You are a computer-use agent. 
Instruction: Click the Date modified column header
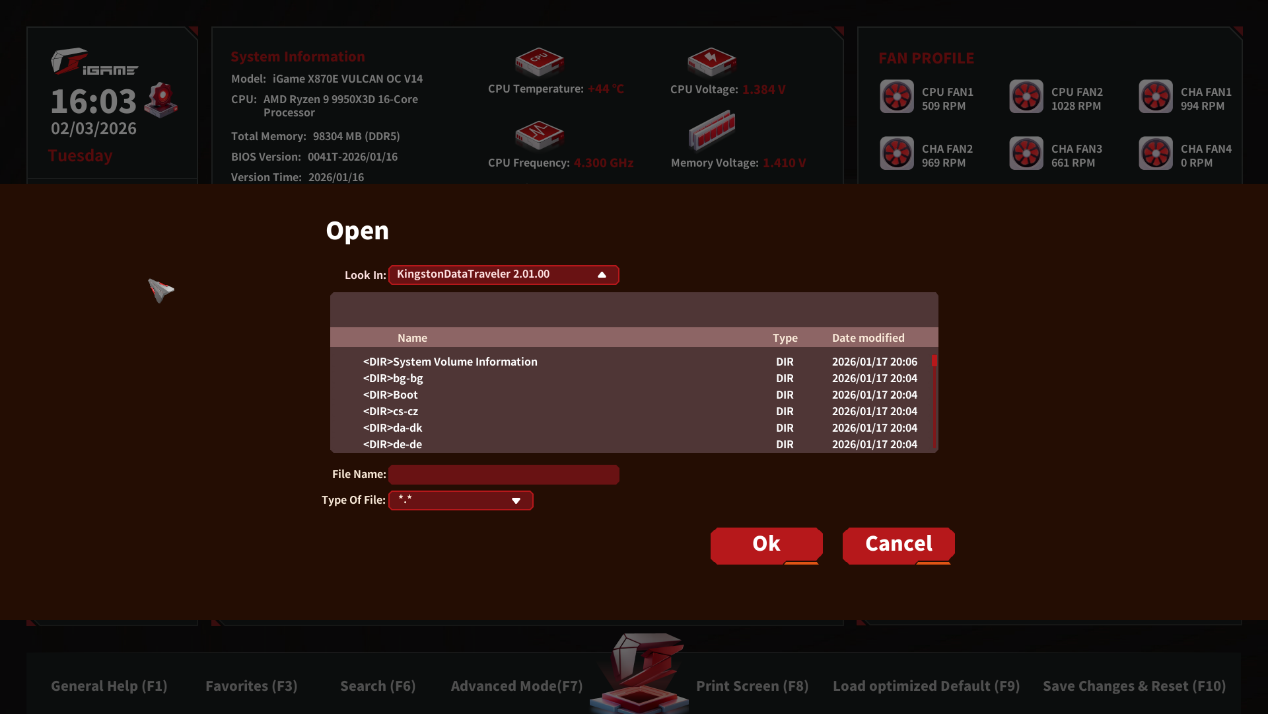867,338
